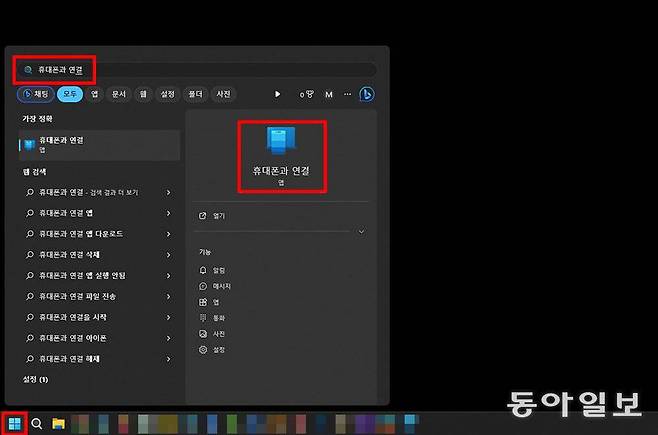Expand chevron for 검색 결과 더 보기 row
658x435 pixels.
pos(168,193)
